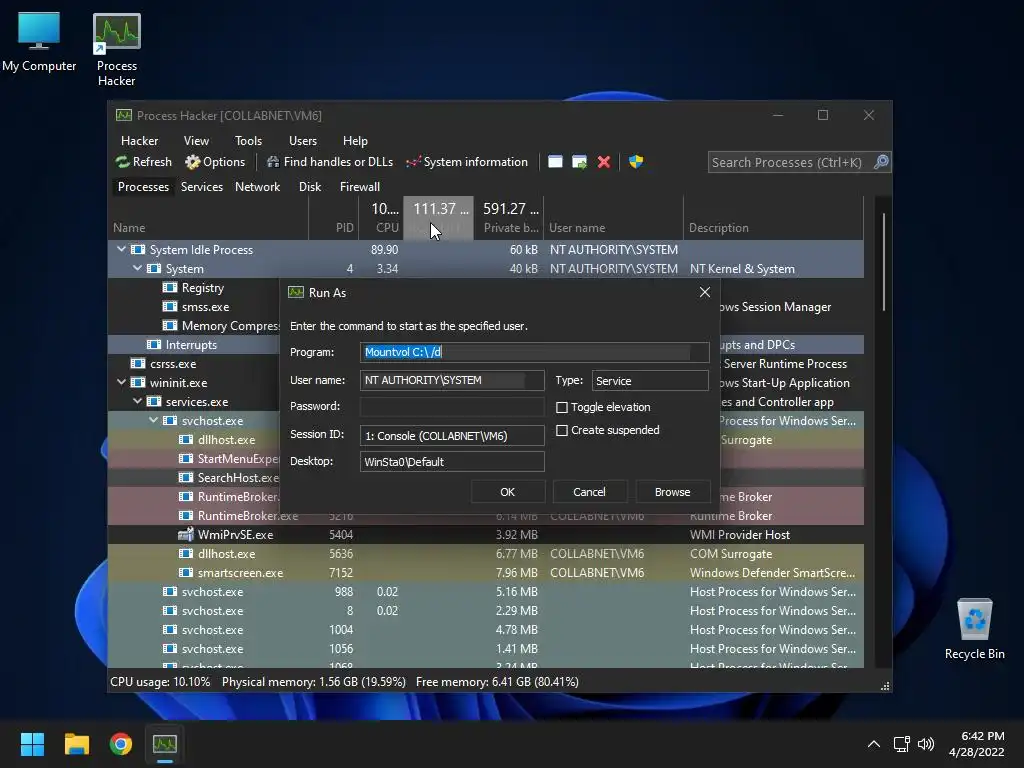Open the Users menu
This screenshot has height=768, width=1024.
[302, 141]
